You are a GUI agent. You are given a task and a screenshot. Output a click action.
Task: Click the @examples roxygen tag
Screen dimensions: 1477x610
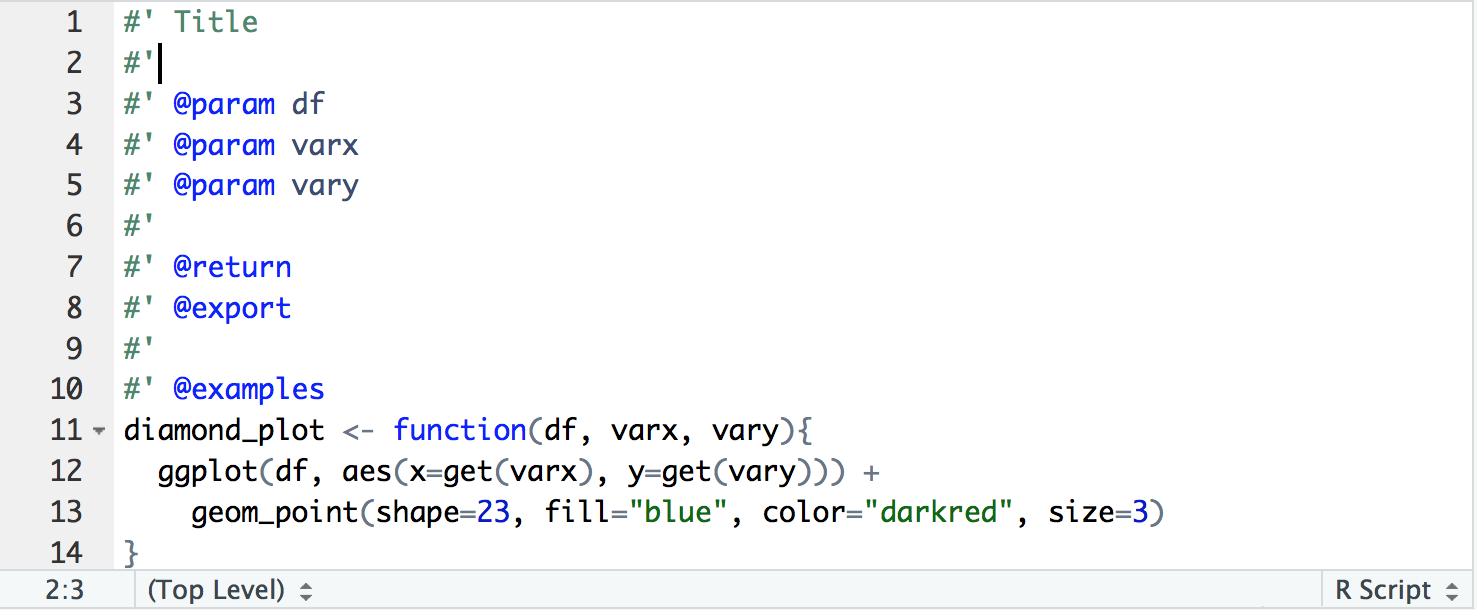click(x=249, y=389)
